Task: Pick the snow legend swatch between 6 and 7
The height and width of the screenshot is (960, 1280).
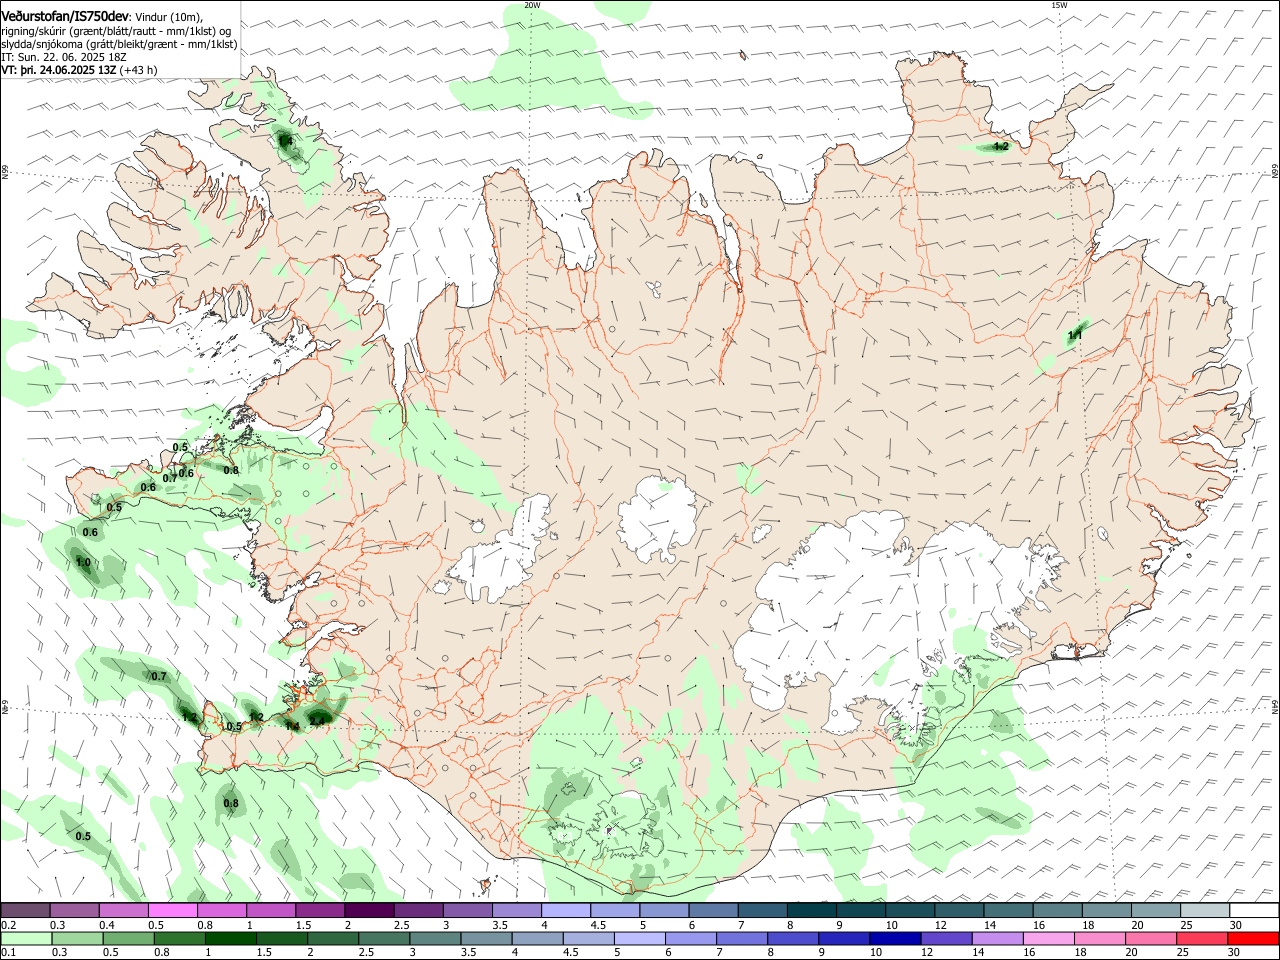Action: [714, 911]
